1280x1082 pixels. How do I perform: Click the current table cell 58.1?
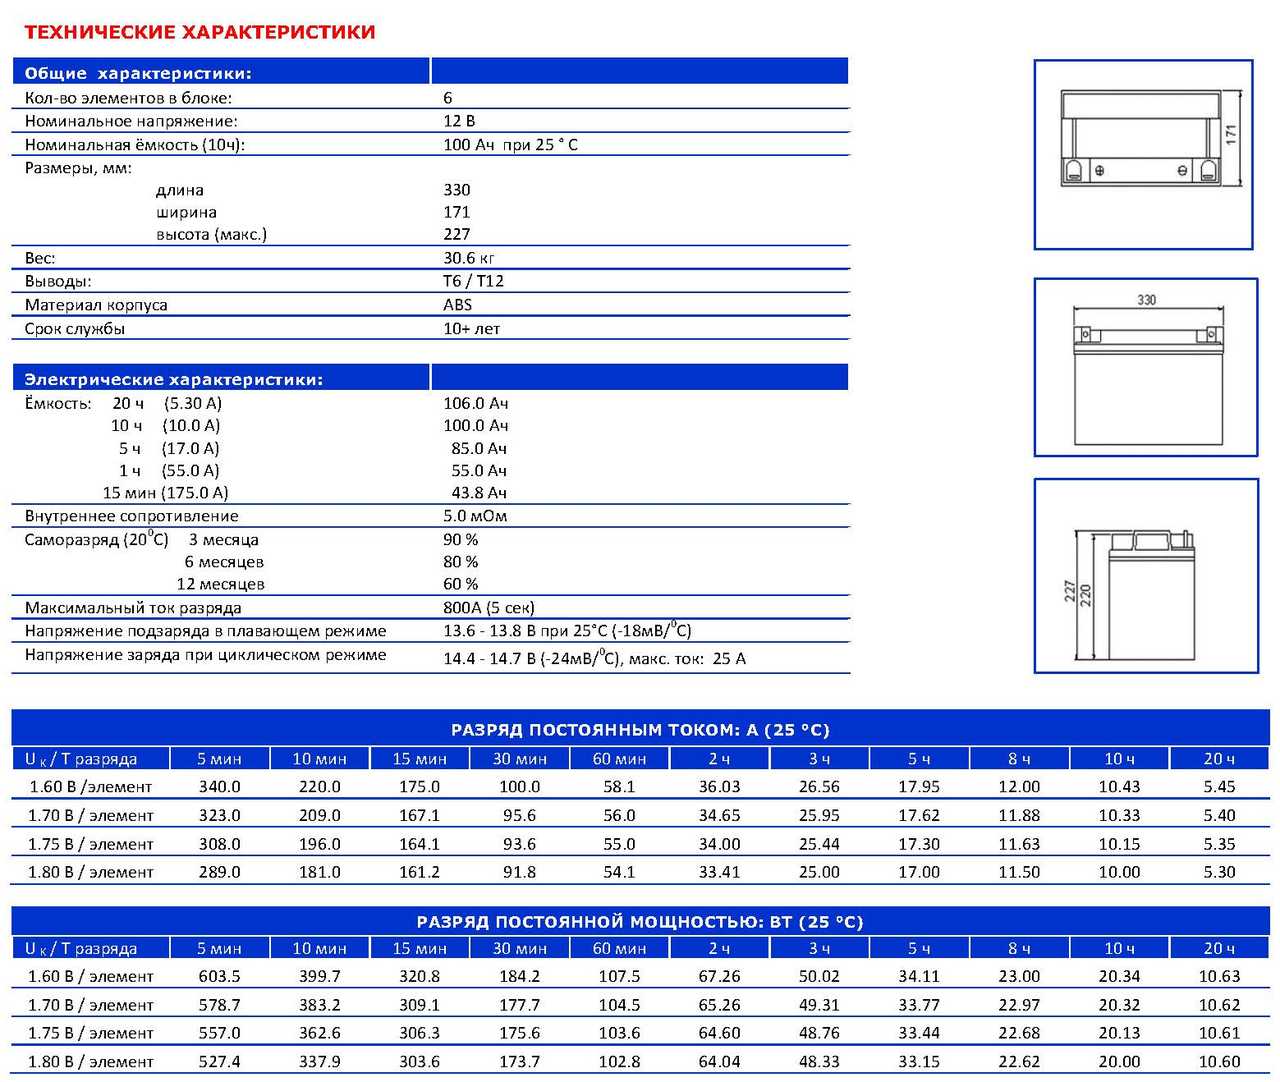pyautogui.click(x=620, y=787)
